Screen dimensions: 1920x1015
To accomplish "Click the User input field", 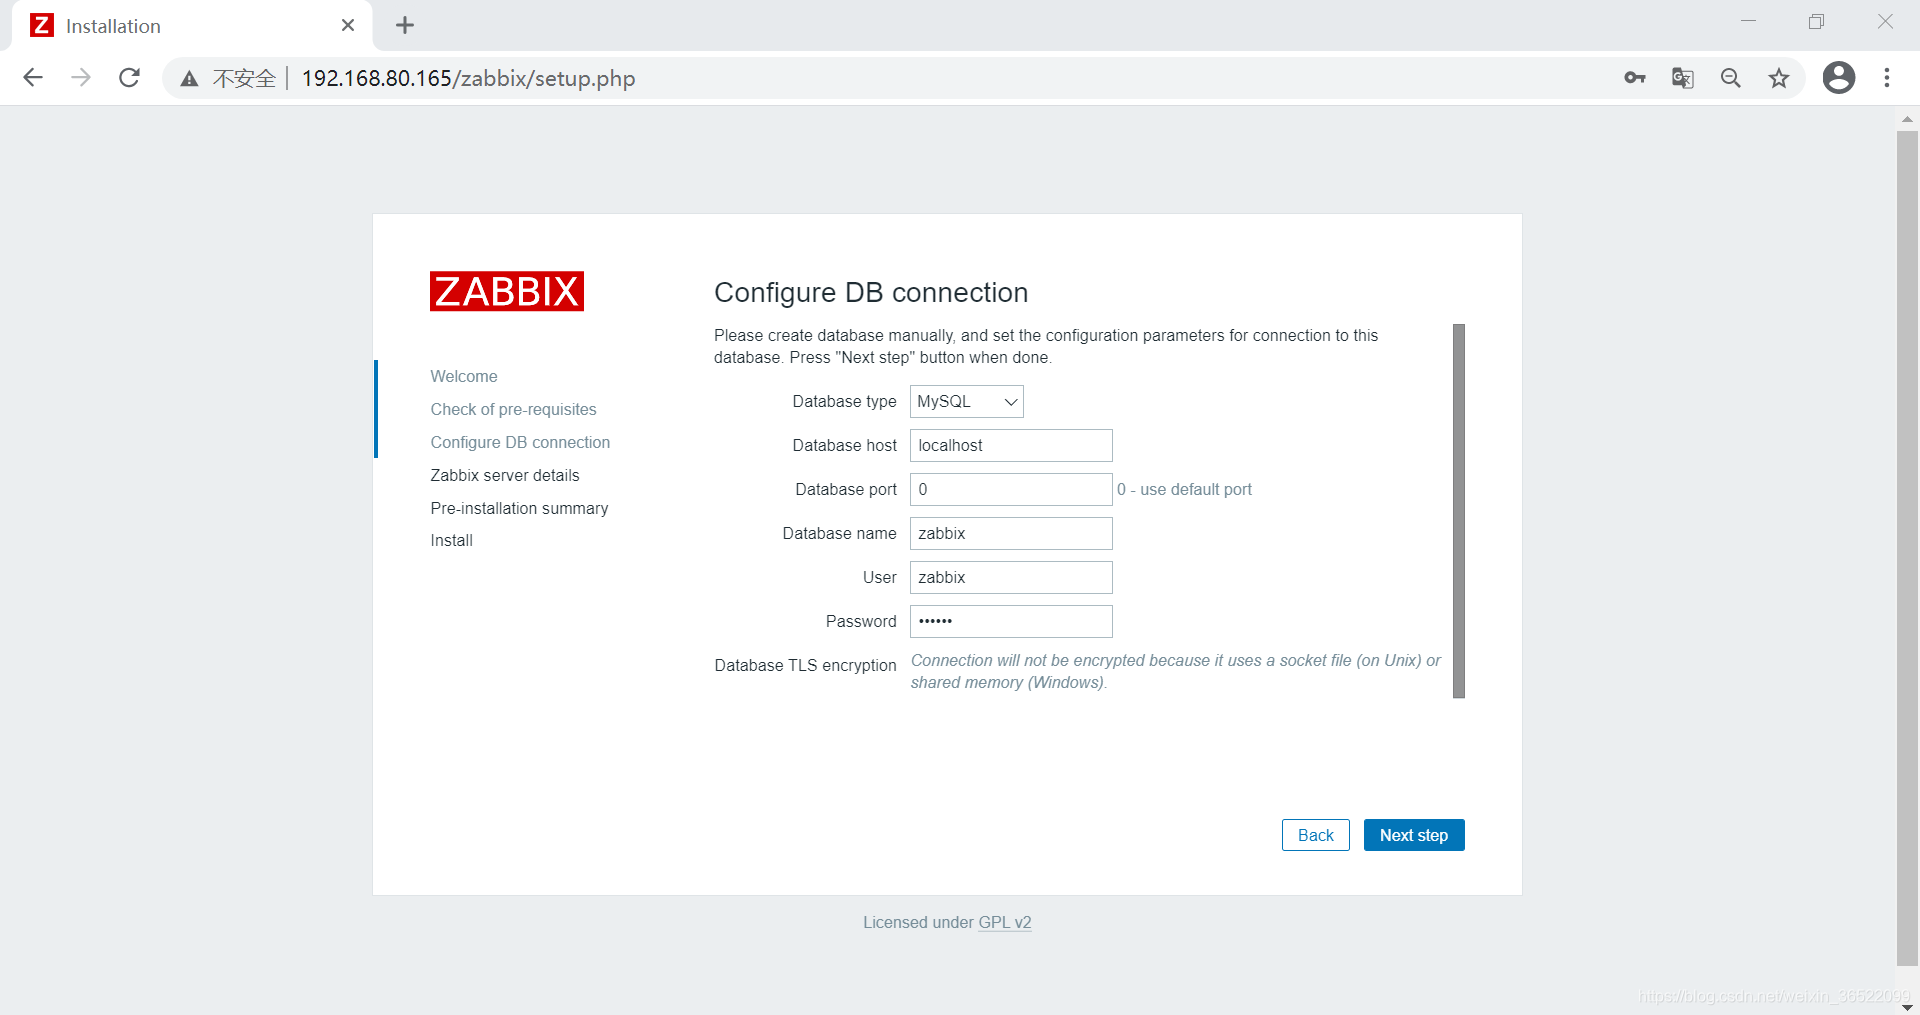I will (x=1011, y=577).
